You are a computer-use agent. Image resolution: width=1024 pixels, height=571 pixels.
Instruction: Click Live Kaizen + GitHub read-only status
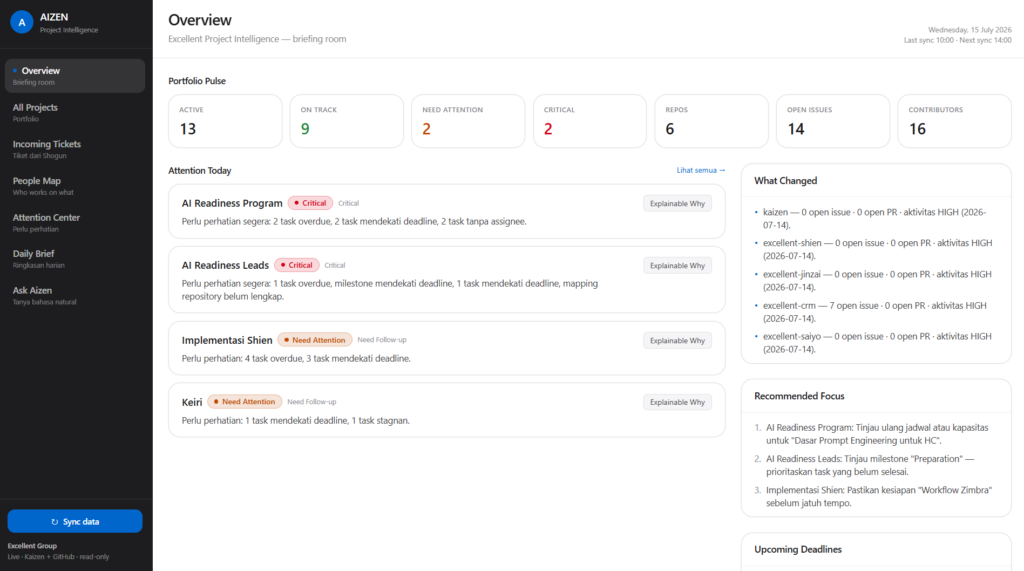pyautogui.click(x=58, y=557)
